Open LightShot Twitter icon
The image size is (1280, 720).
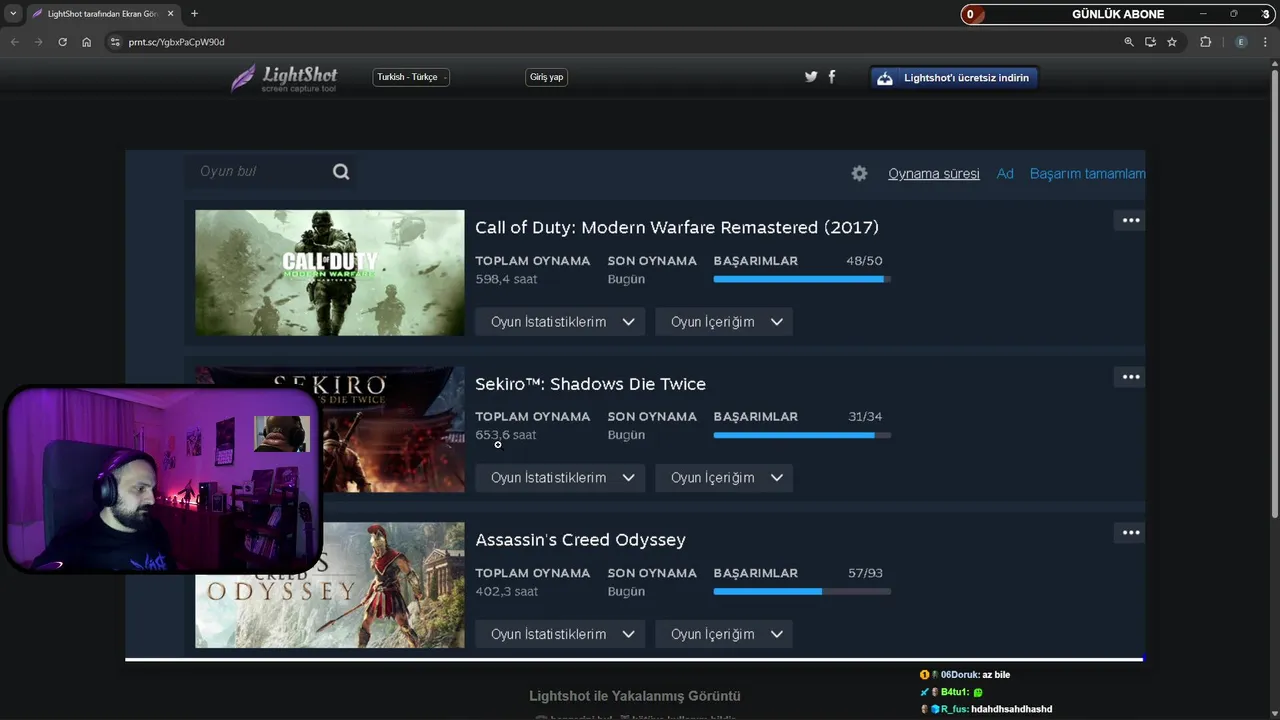click(811, 76)
